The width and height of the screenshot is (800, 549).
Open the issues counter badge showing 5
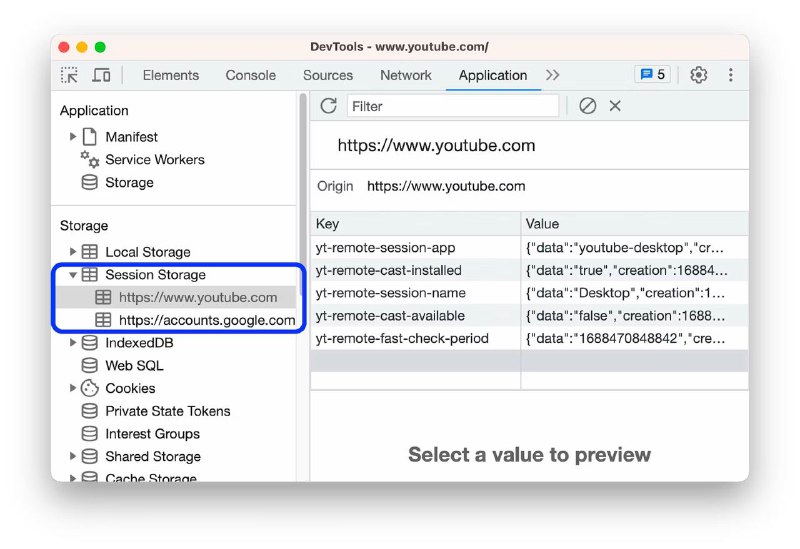653,74
